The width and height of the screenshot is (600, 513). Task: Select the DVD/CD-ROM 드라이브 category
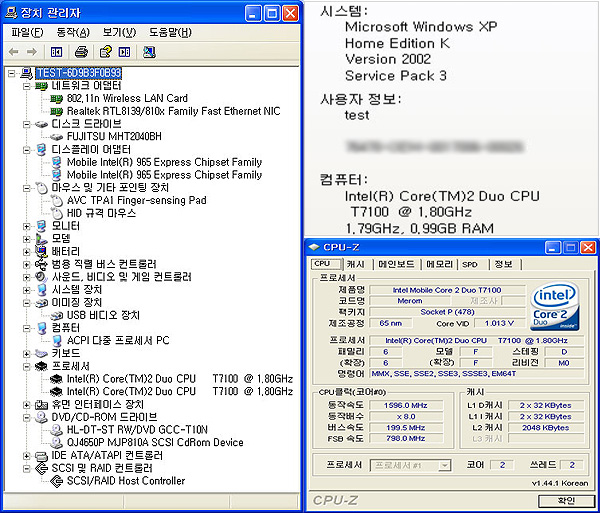[104, 417]
